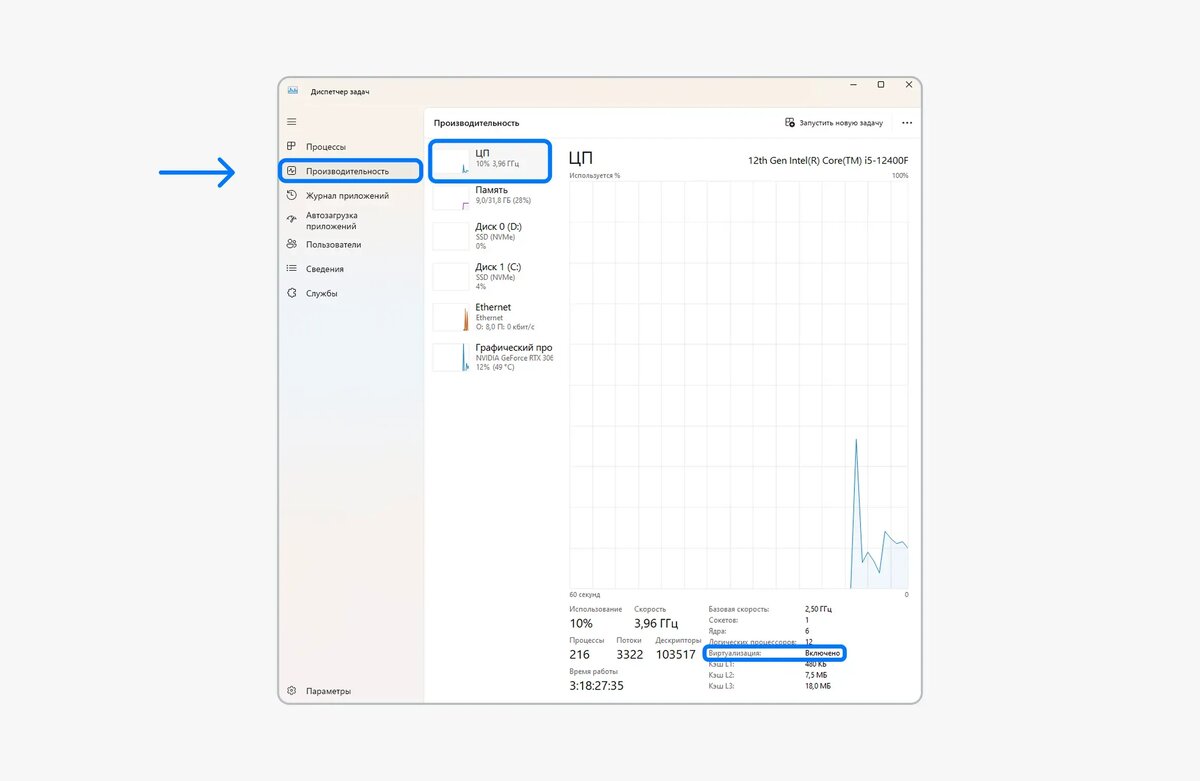Click the Потоки count 3322
Image resolution: width=1200 pixels, height=781 pixels.
click(x=629, y=654)
